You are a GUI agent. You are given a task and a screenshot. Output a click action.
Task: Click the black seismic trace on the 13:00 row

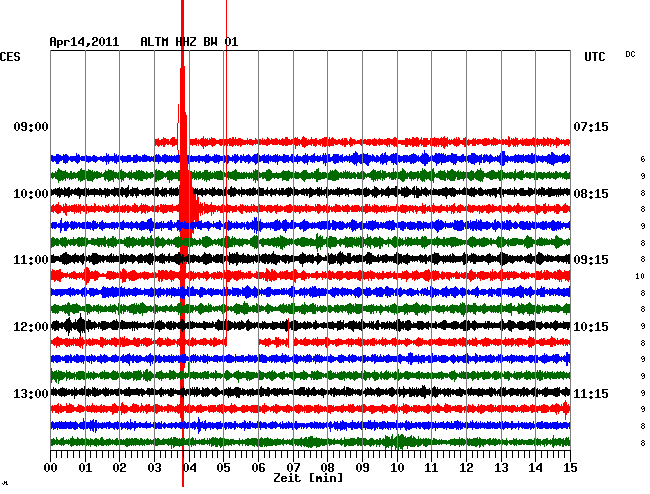[311, 392]
